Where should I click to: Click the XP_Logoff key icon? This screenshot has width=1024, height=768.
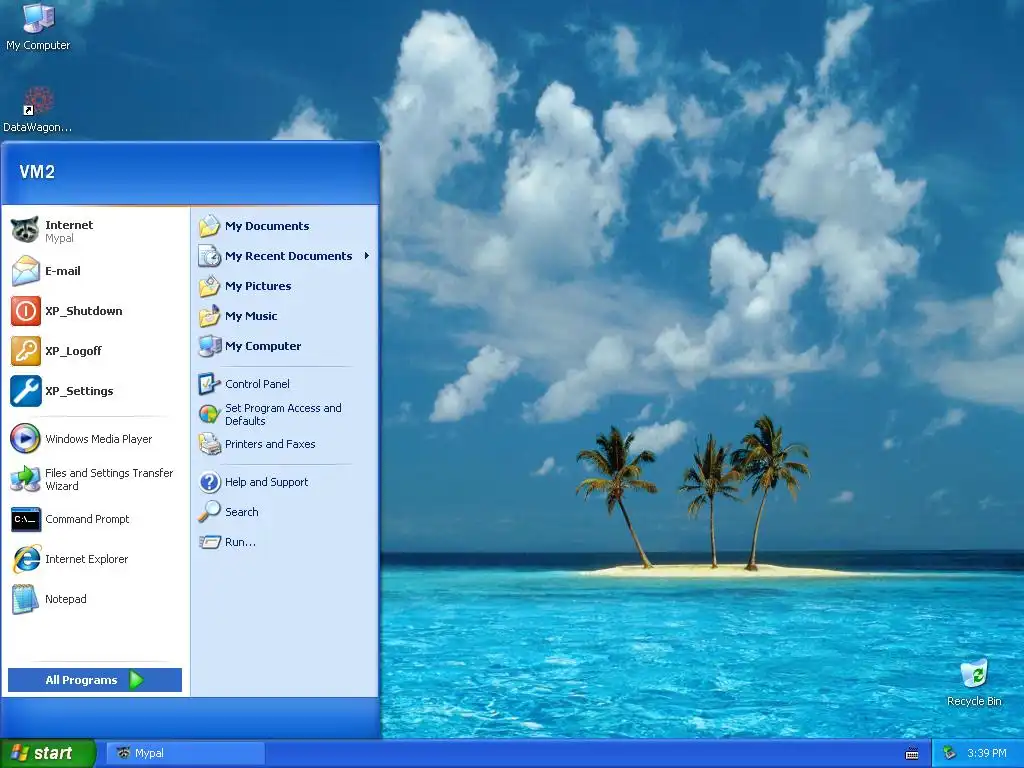click(25, 351)
